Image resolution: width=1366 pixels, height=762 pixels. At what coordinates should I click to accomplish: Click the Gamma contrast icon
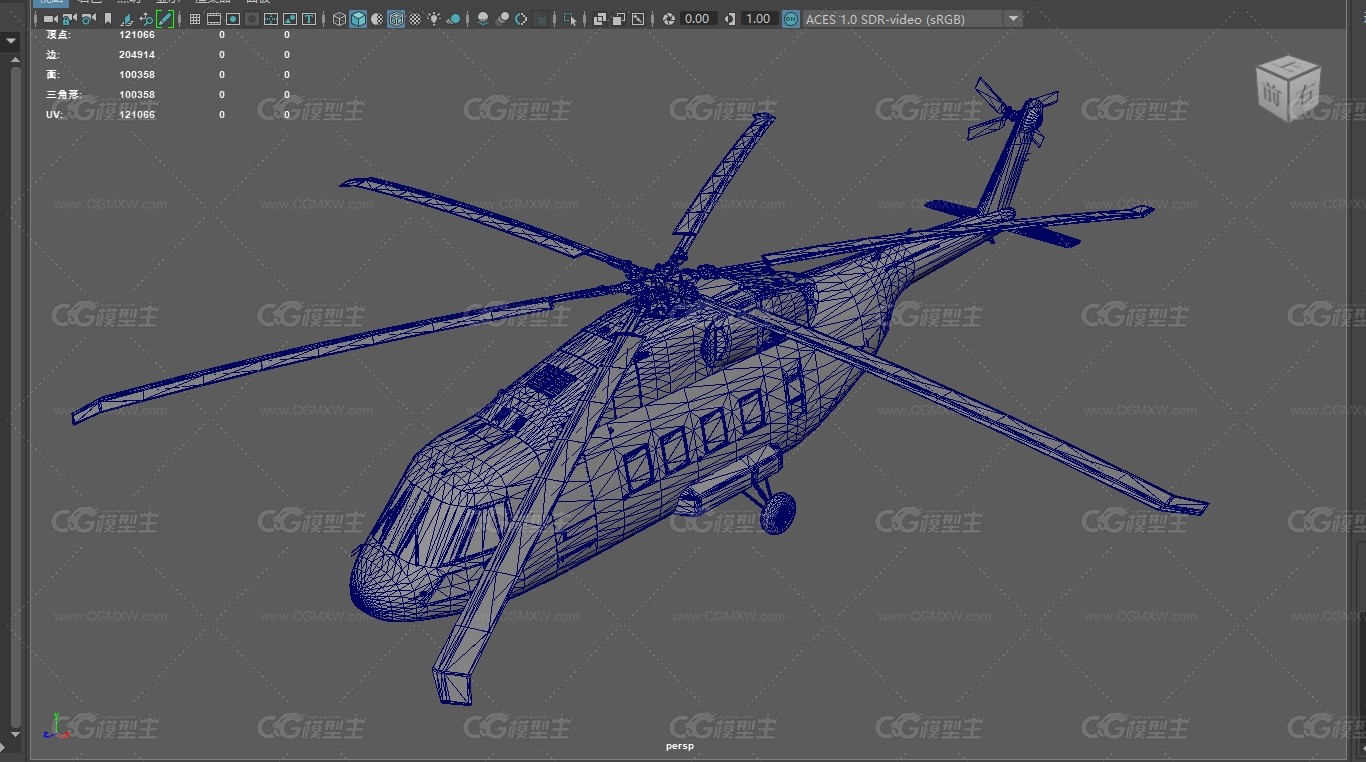click(730, 19)
